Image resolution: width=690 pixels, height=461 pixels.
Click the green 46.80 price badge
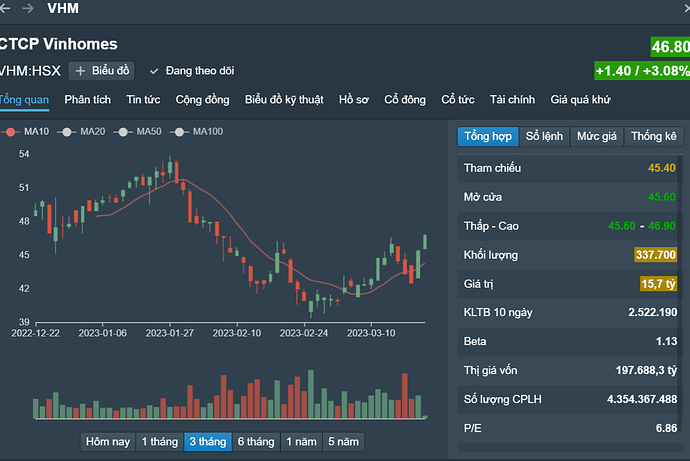click(669, 47)
